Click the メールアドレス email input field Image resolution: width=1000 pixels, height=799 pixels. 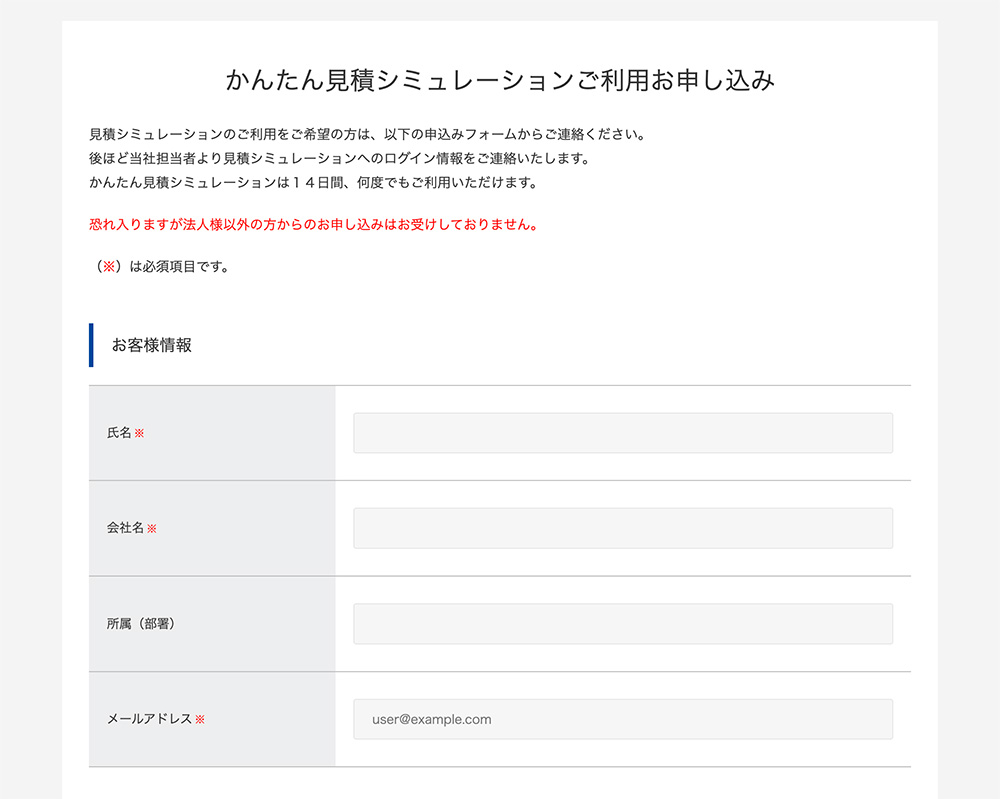[x=621, y=718]
